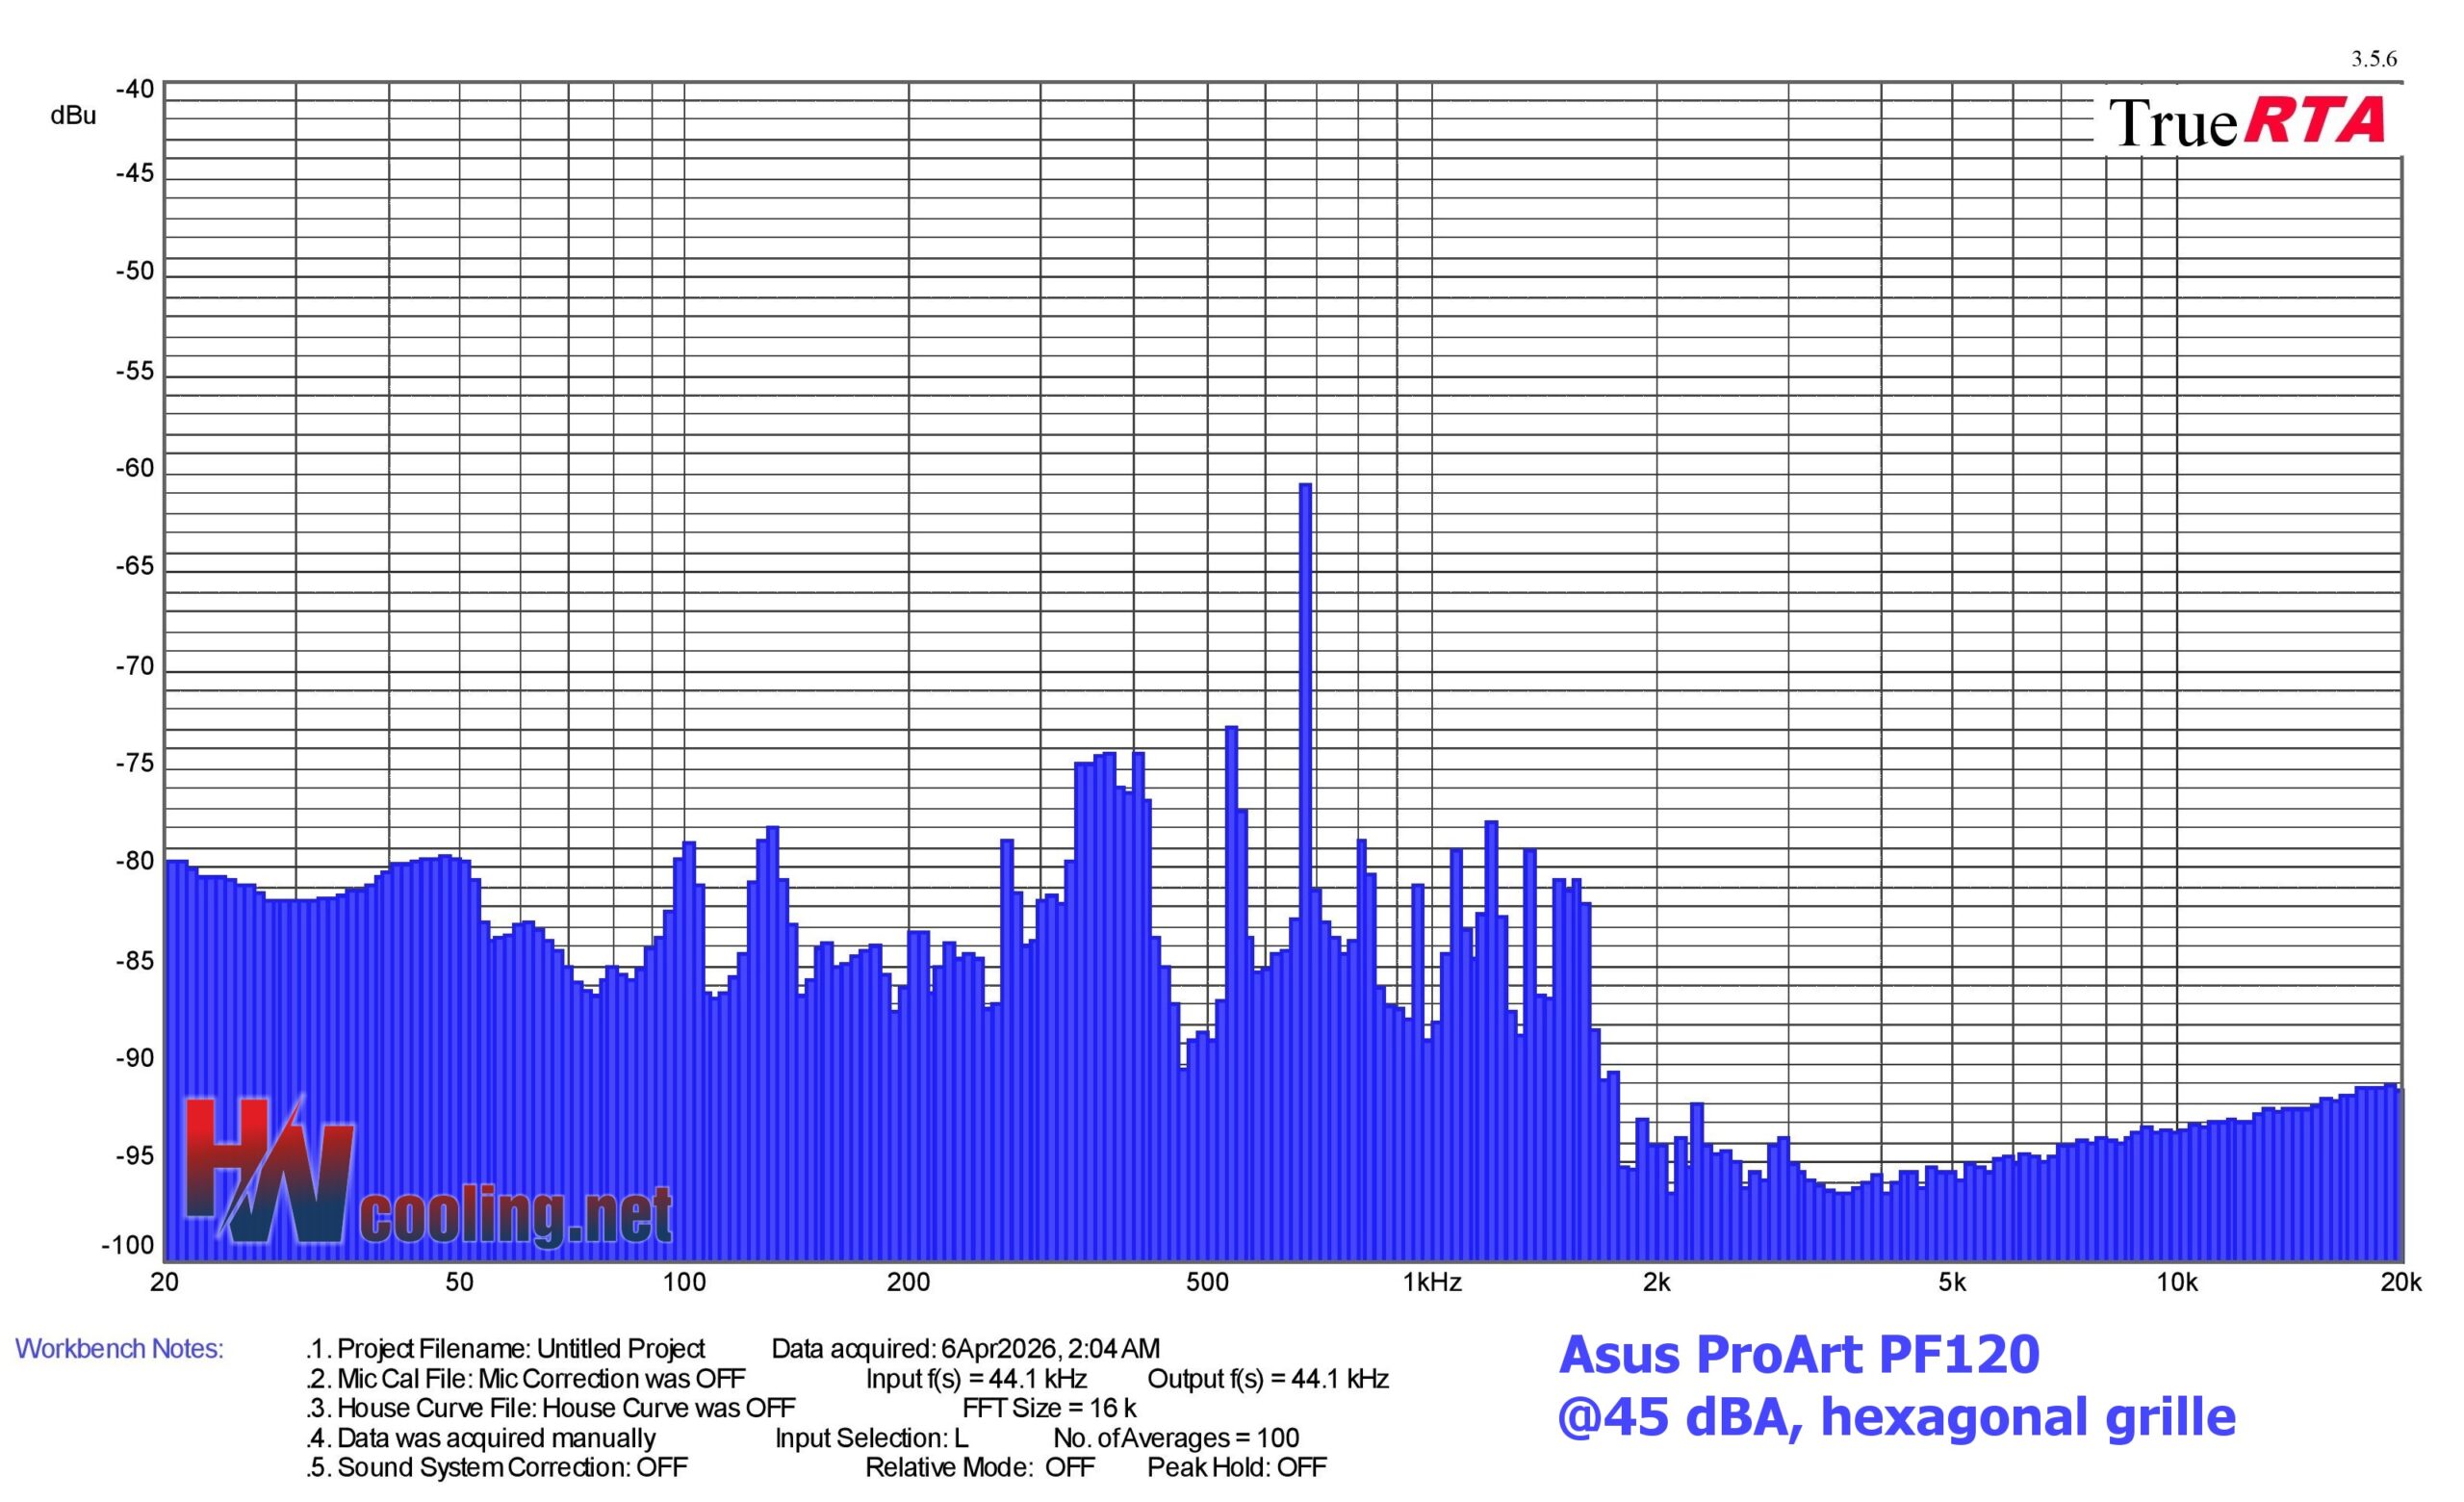Image resolution: width=2464 pixels, height=1502 pixels.
Task: Click the Peak Hold: OFF text
Action: click(1236, 1467)
